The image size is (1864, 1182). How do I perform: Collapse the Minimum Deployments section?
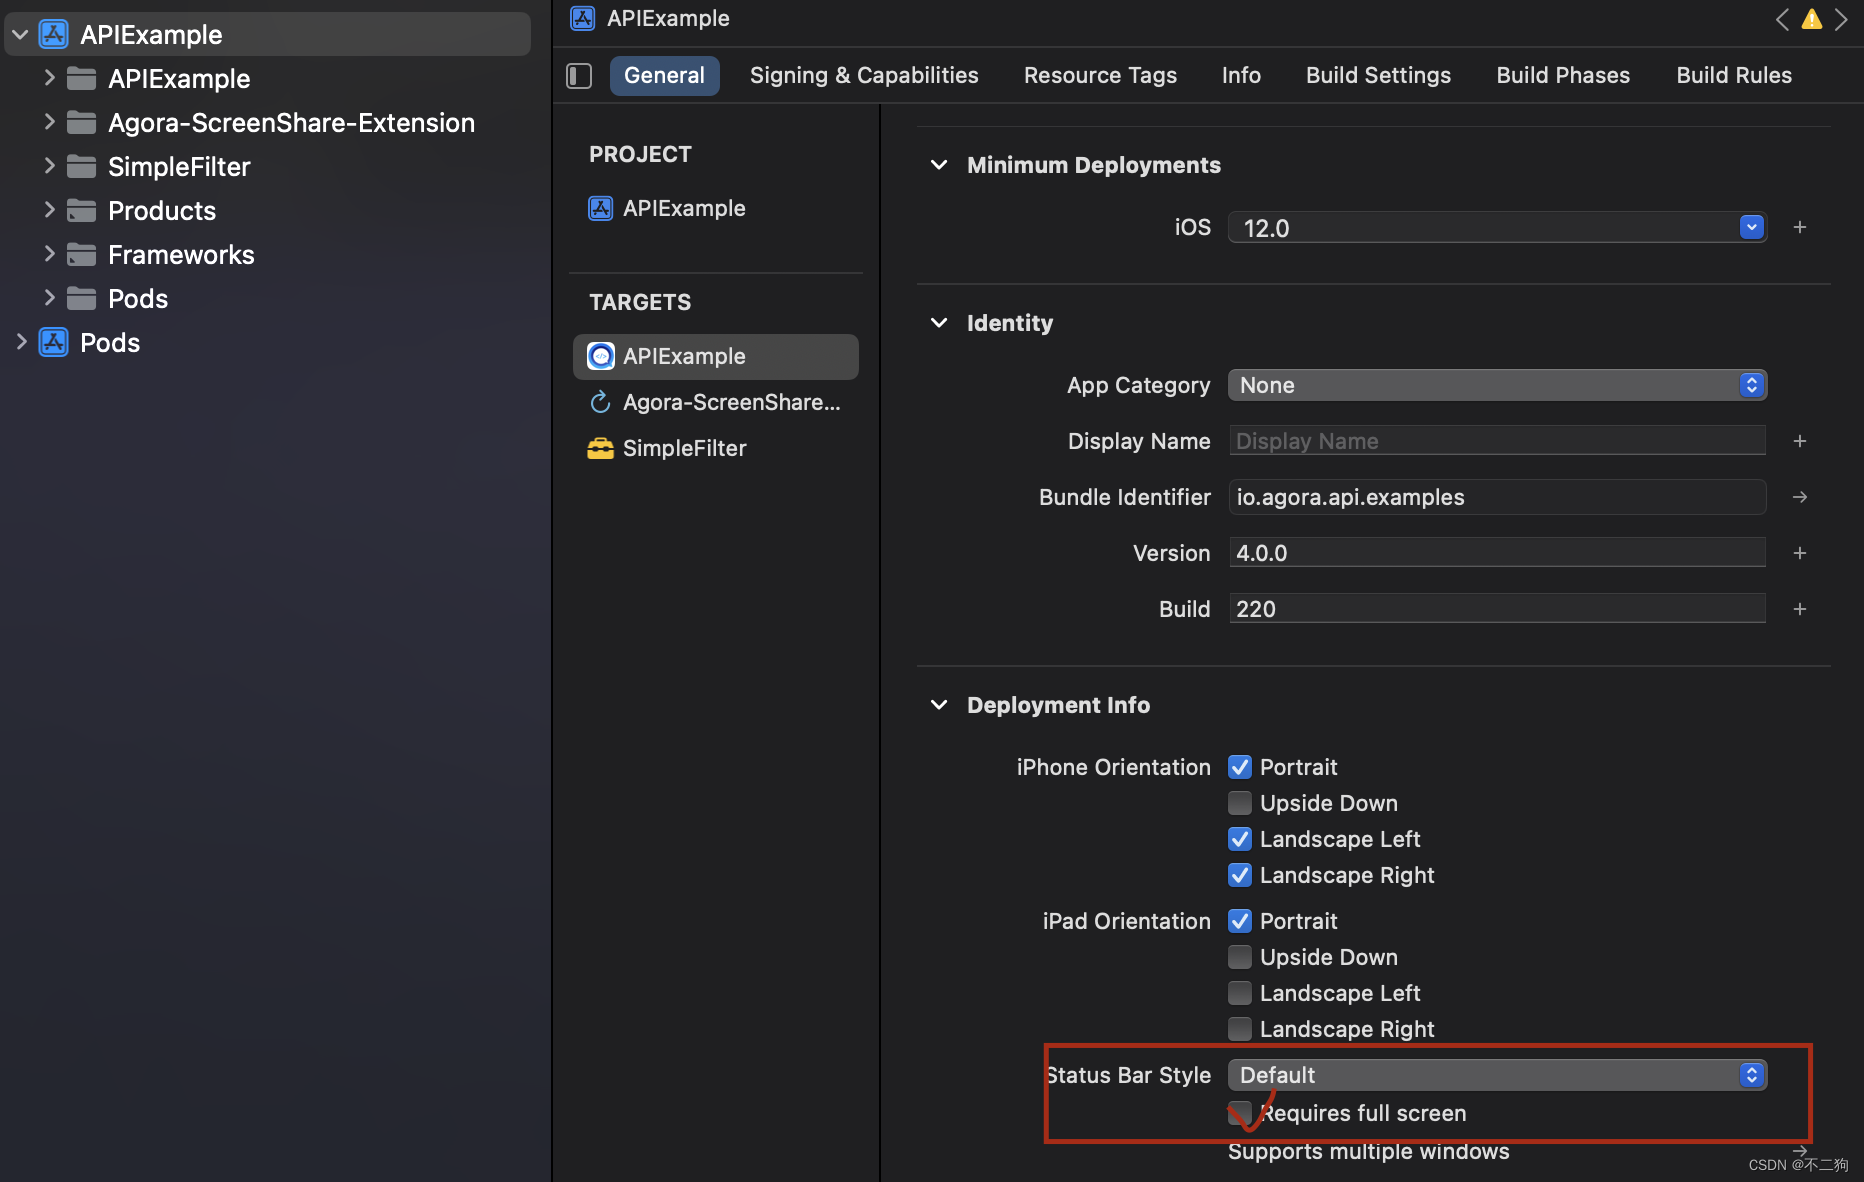tap(939, 165)
